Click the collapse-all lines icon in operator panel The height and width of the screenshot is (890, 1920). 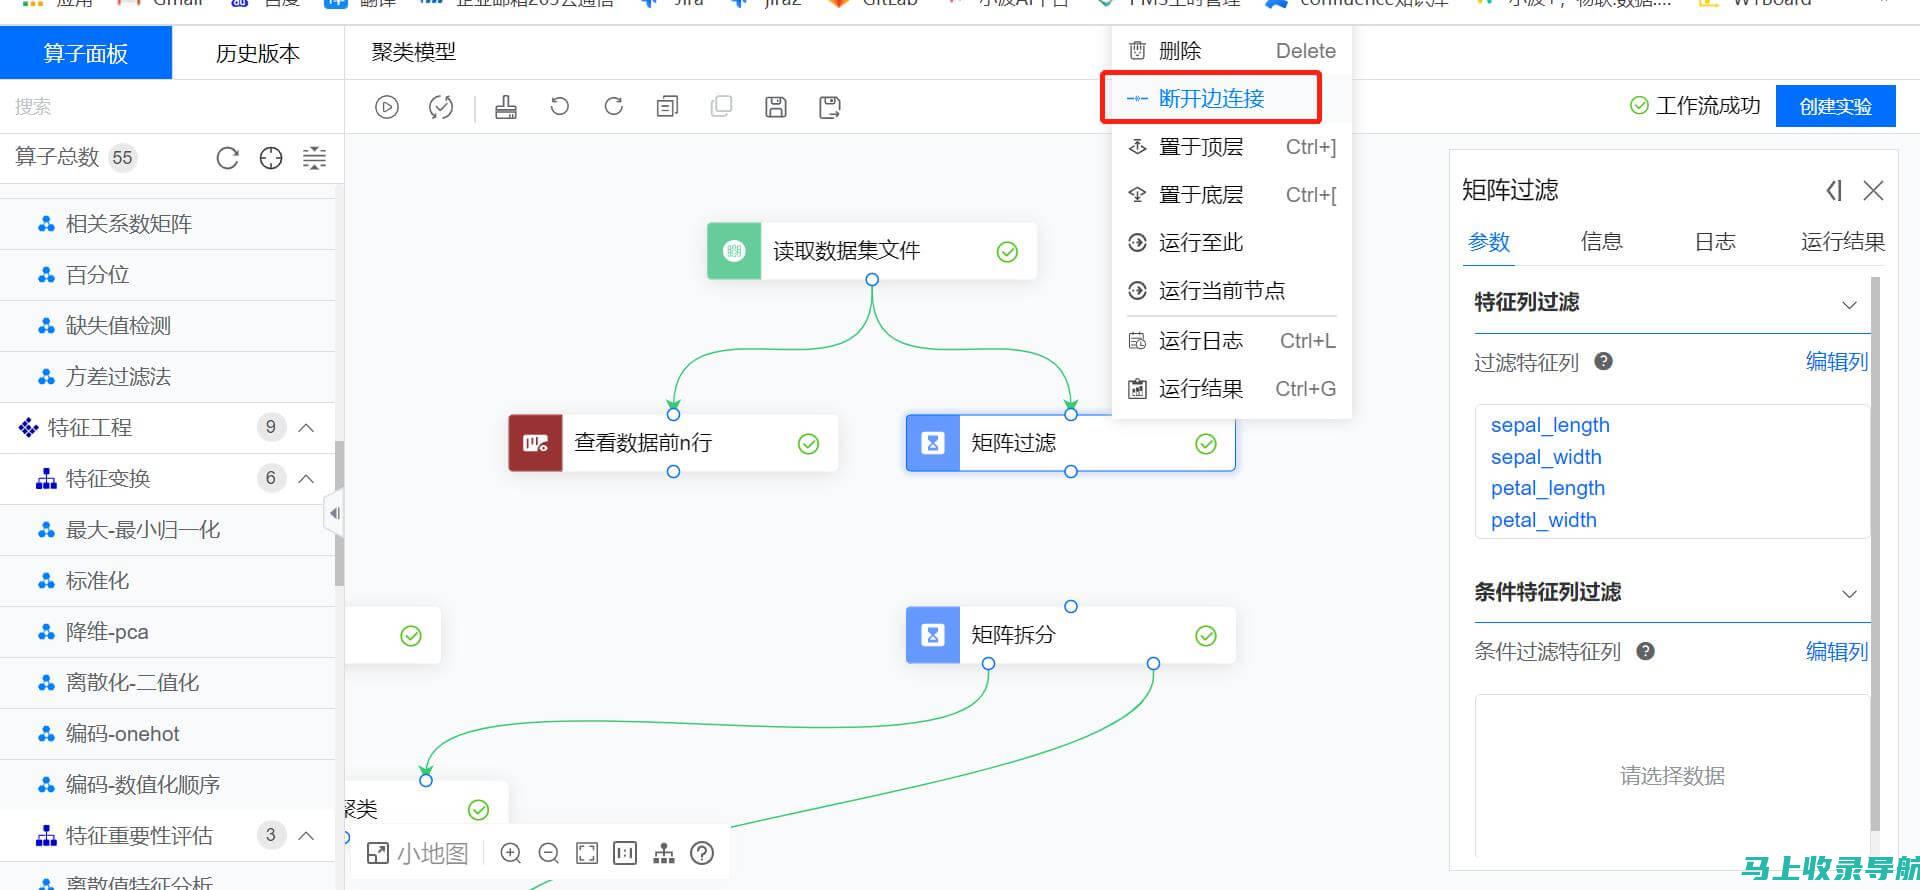coord(314,158)
